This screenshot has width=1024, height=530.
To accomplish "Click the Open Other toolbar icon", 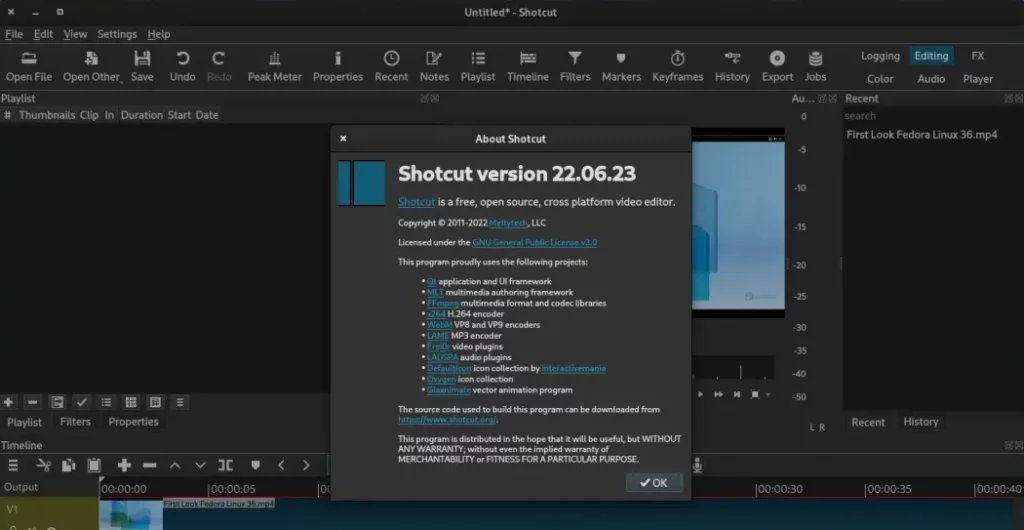I will 91,67.
